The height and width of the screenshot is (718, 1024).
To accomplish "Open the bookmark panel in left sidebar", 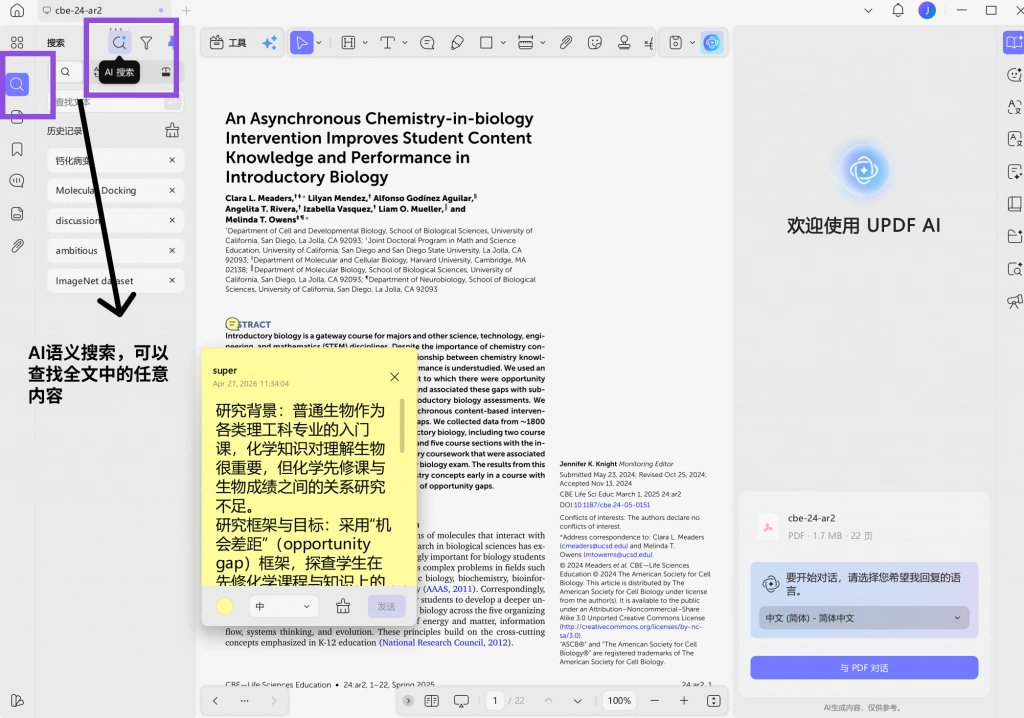I will click(17, 149).
